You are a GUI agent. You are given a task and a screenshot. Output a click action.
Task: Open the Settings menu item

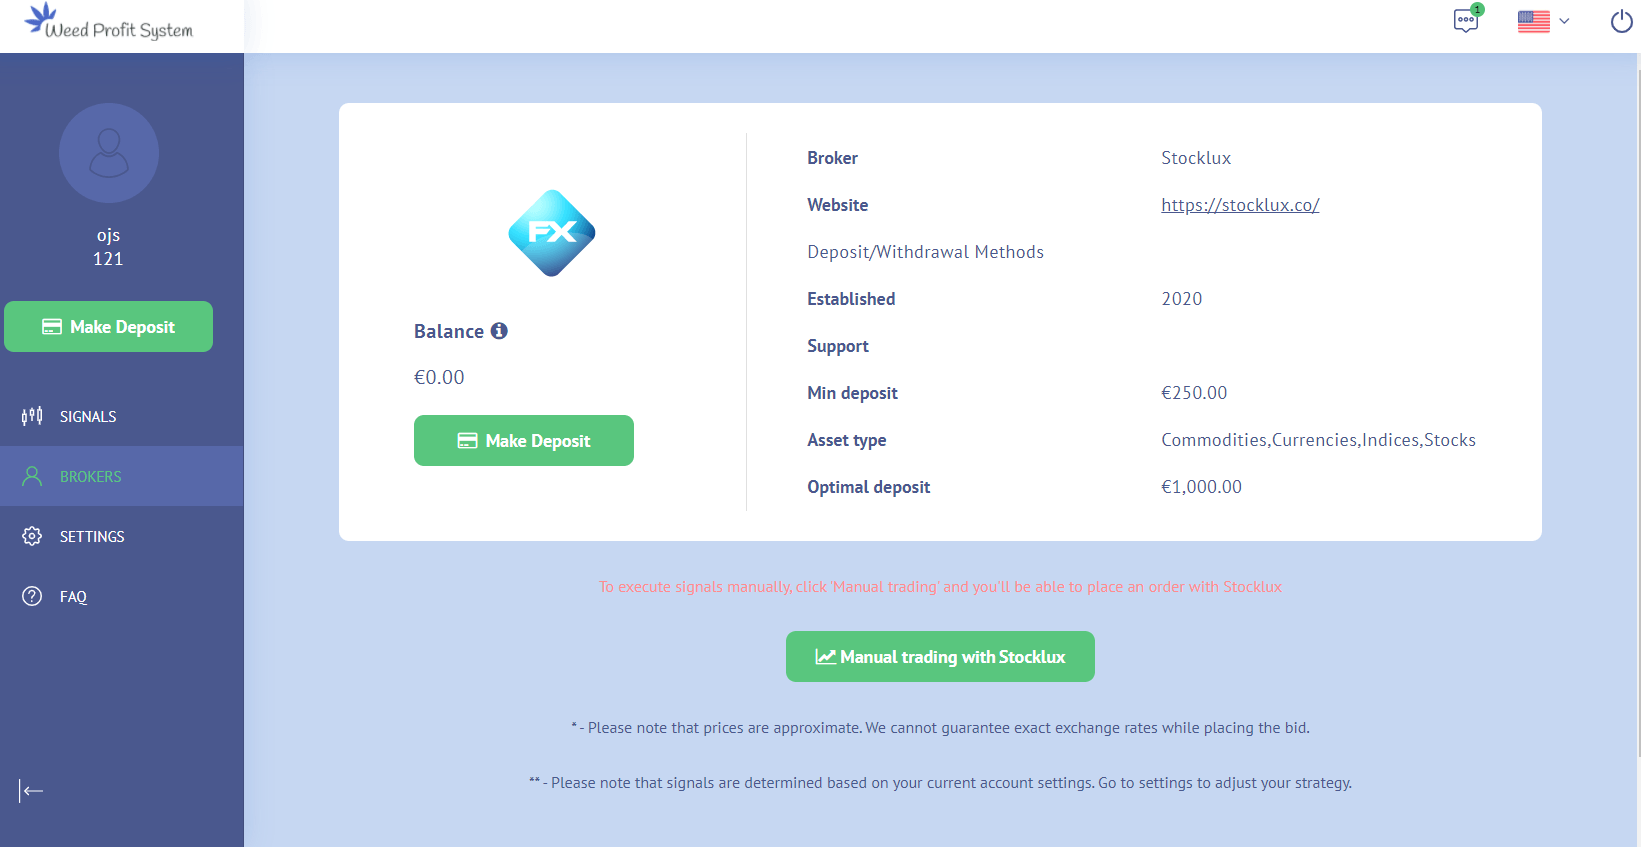(x=122, y=536)
